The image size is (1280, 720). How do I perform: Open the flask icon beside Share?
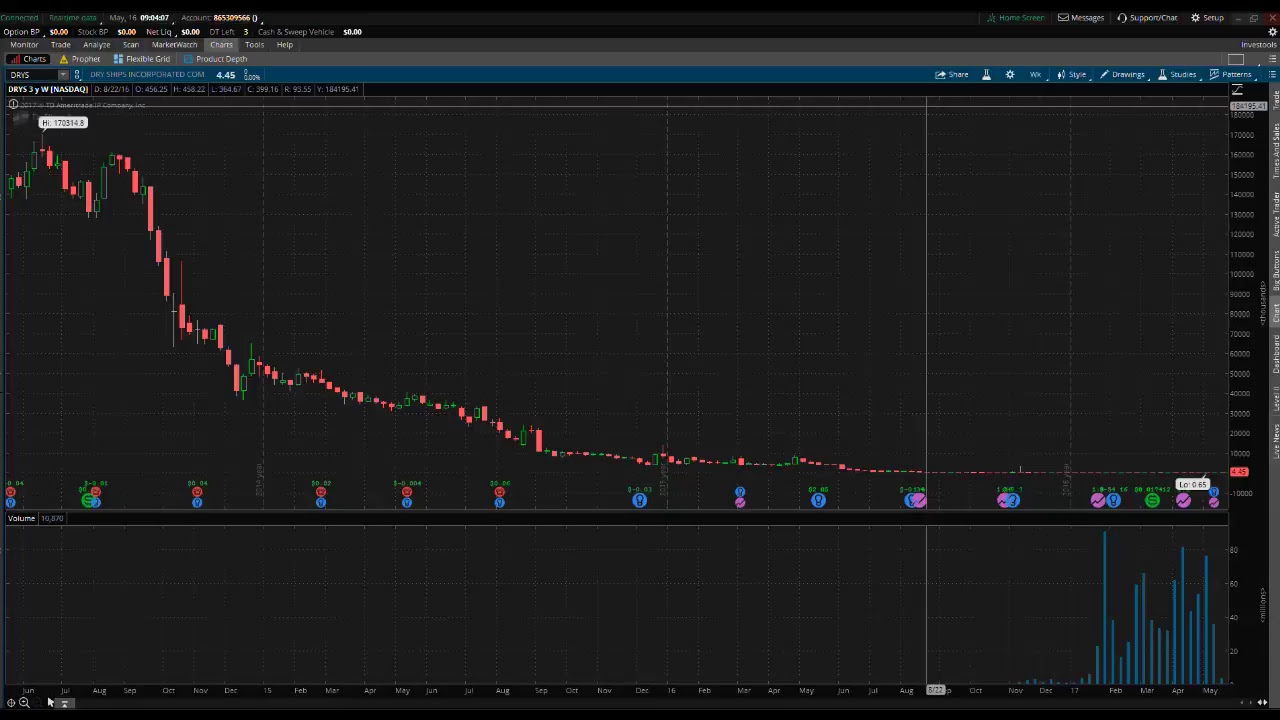click(986, 75)
